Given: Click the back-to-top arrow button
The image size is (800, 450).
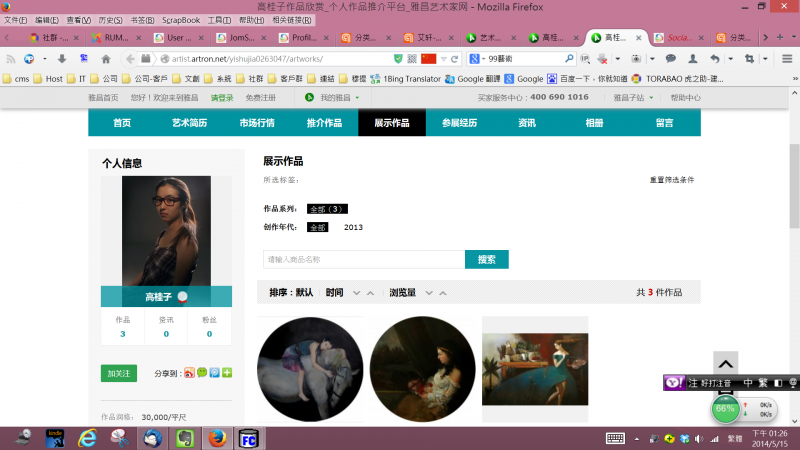Looking at the screenshot, I should click(726, 364).
